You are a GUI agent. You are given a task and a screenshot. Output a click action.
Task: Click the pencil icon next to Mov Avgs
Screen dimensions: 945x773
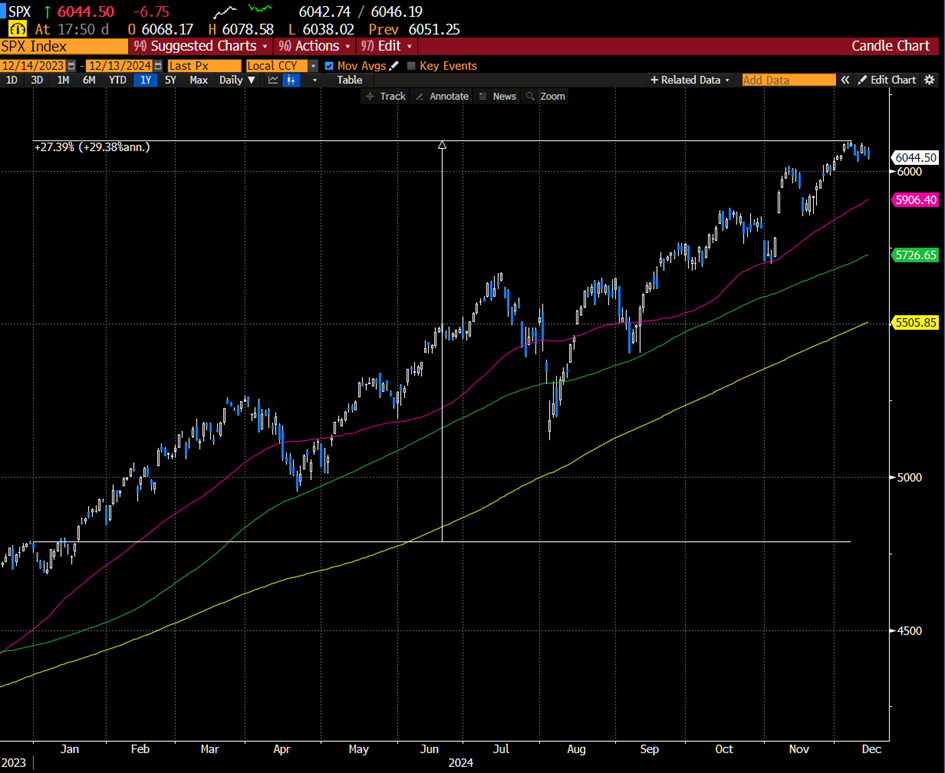click(x=394, y=66)
